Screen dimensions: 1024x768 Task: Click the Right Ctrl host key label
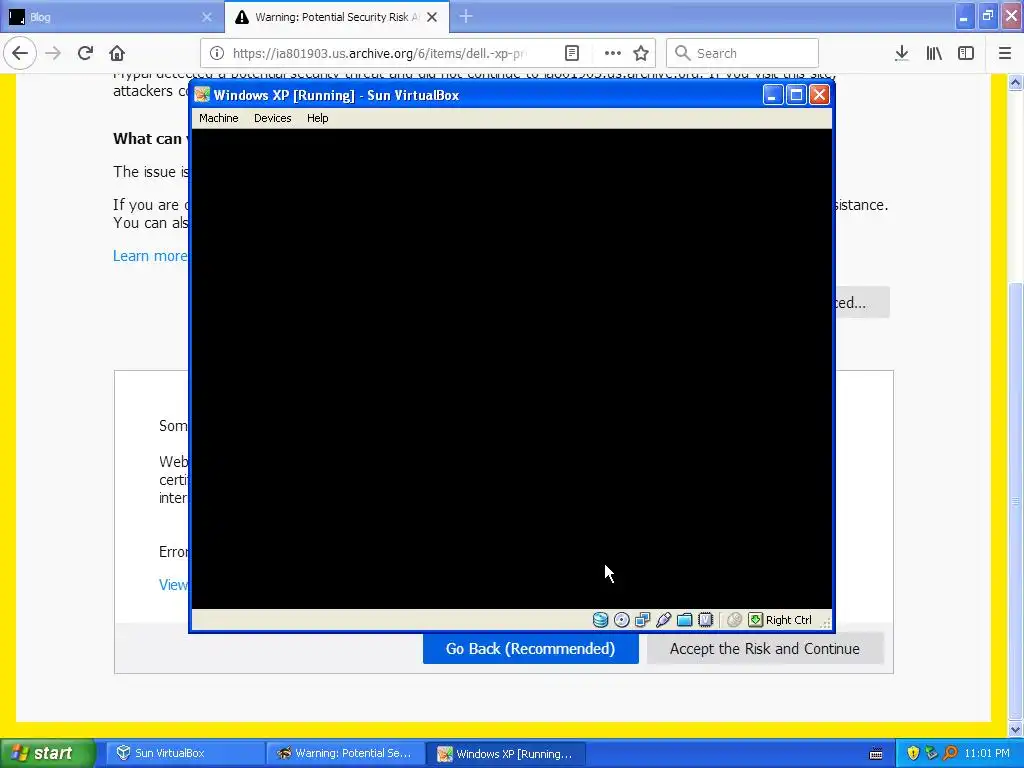pyautogui.click(x=788, y=620)
